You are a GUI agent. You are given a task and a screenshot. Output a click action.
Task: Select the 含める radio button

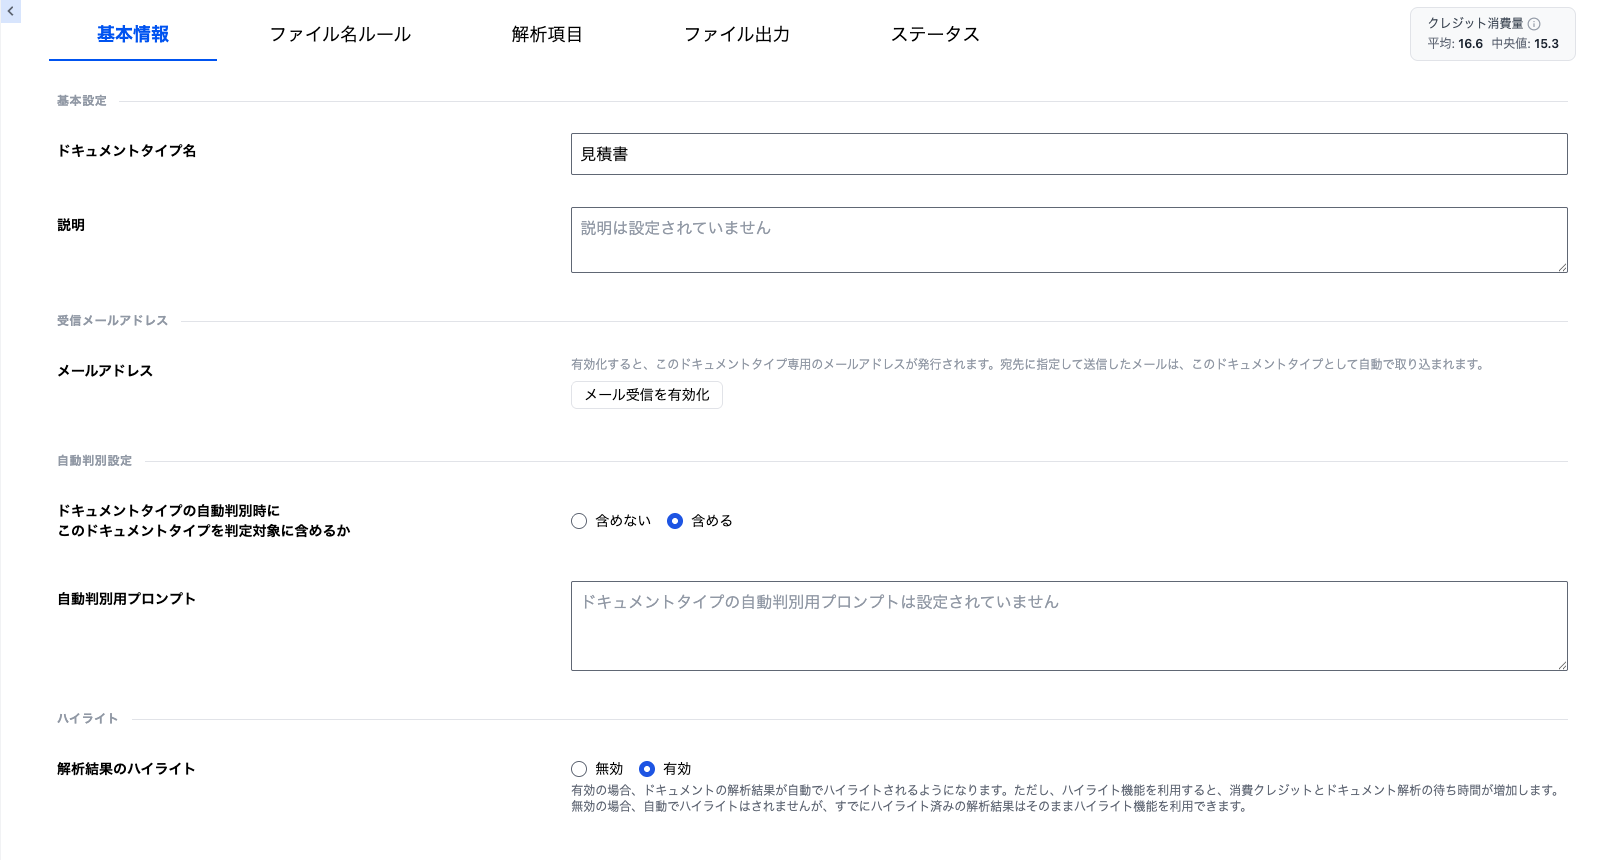tap(675, 521)
